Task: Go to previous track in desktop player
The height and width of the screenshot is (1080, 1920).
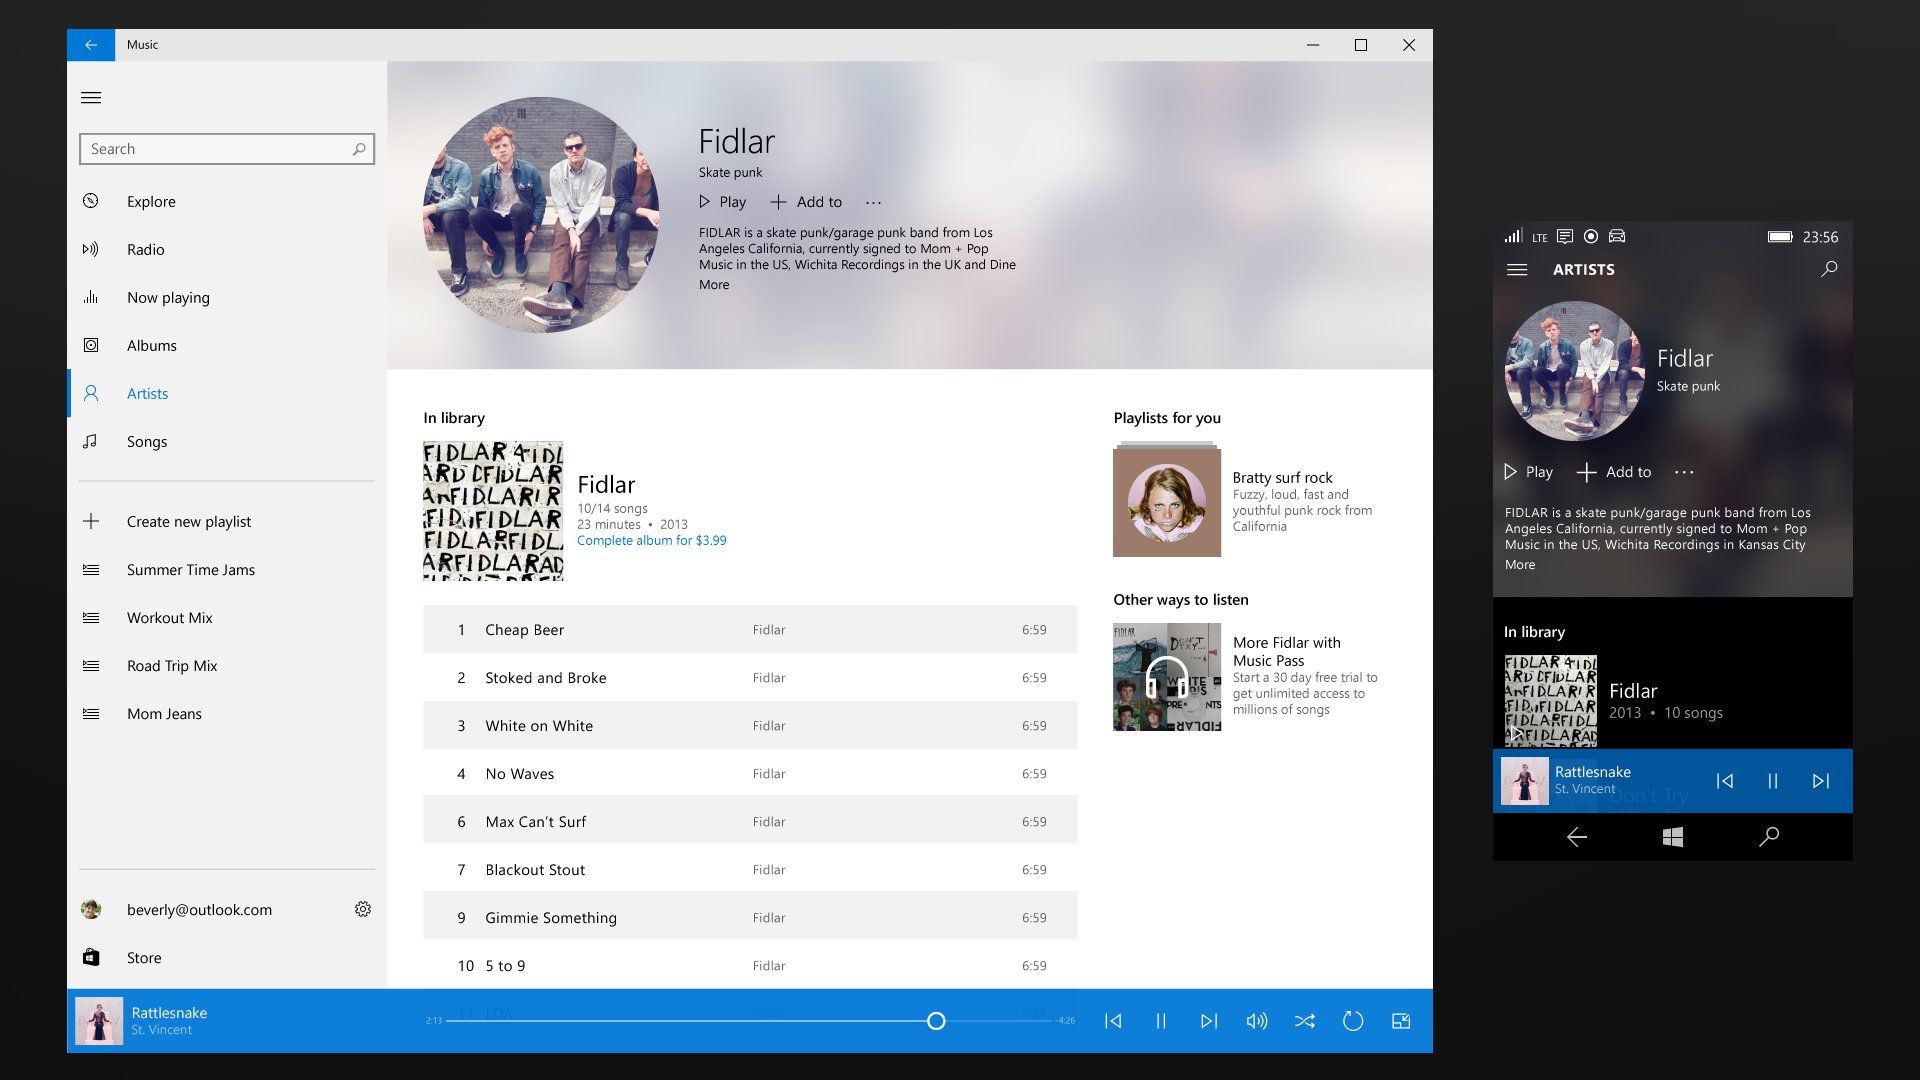Action: [1113, 1021]
